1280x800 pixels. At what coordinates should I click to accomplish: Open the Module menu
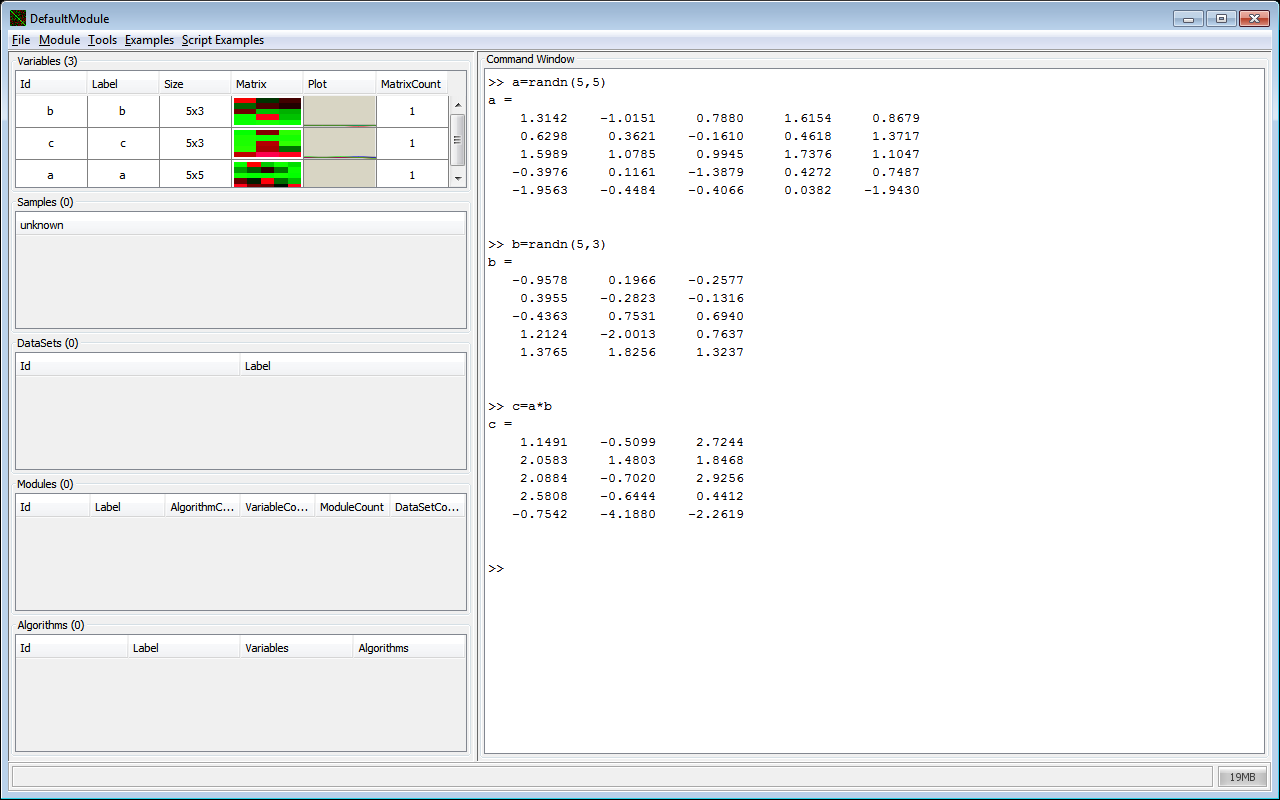pyautogui.click(x=59, y=40)
